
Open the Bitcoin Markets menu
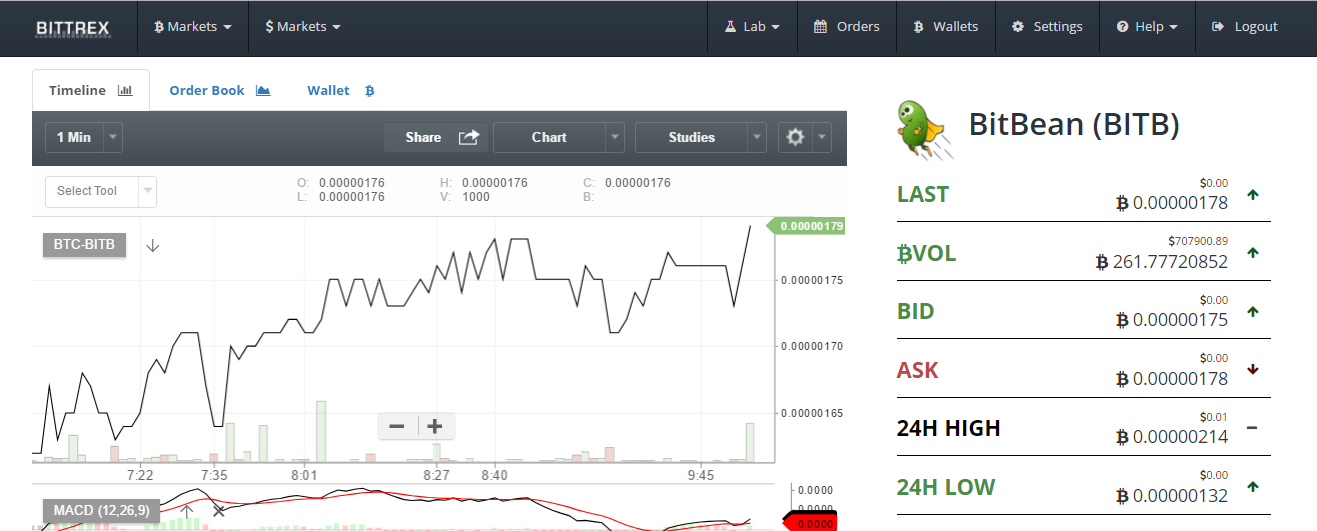[193, 27]
